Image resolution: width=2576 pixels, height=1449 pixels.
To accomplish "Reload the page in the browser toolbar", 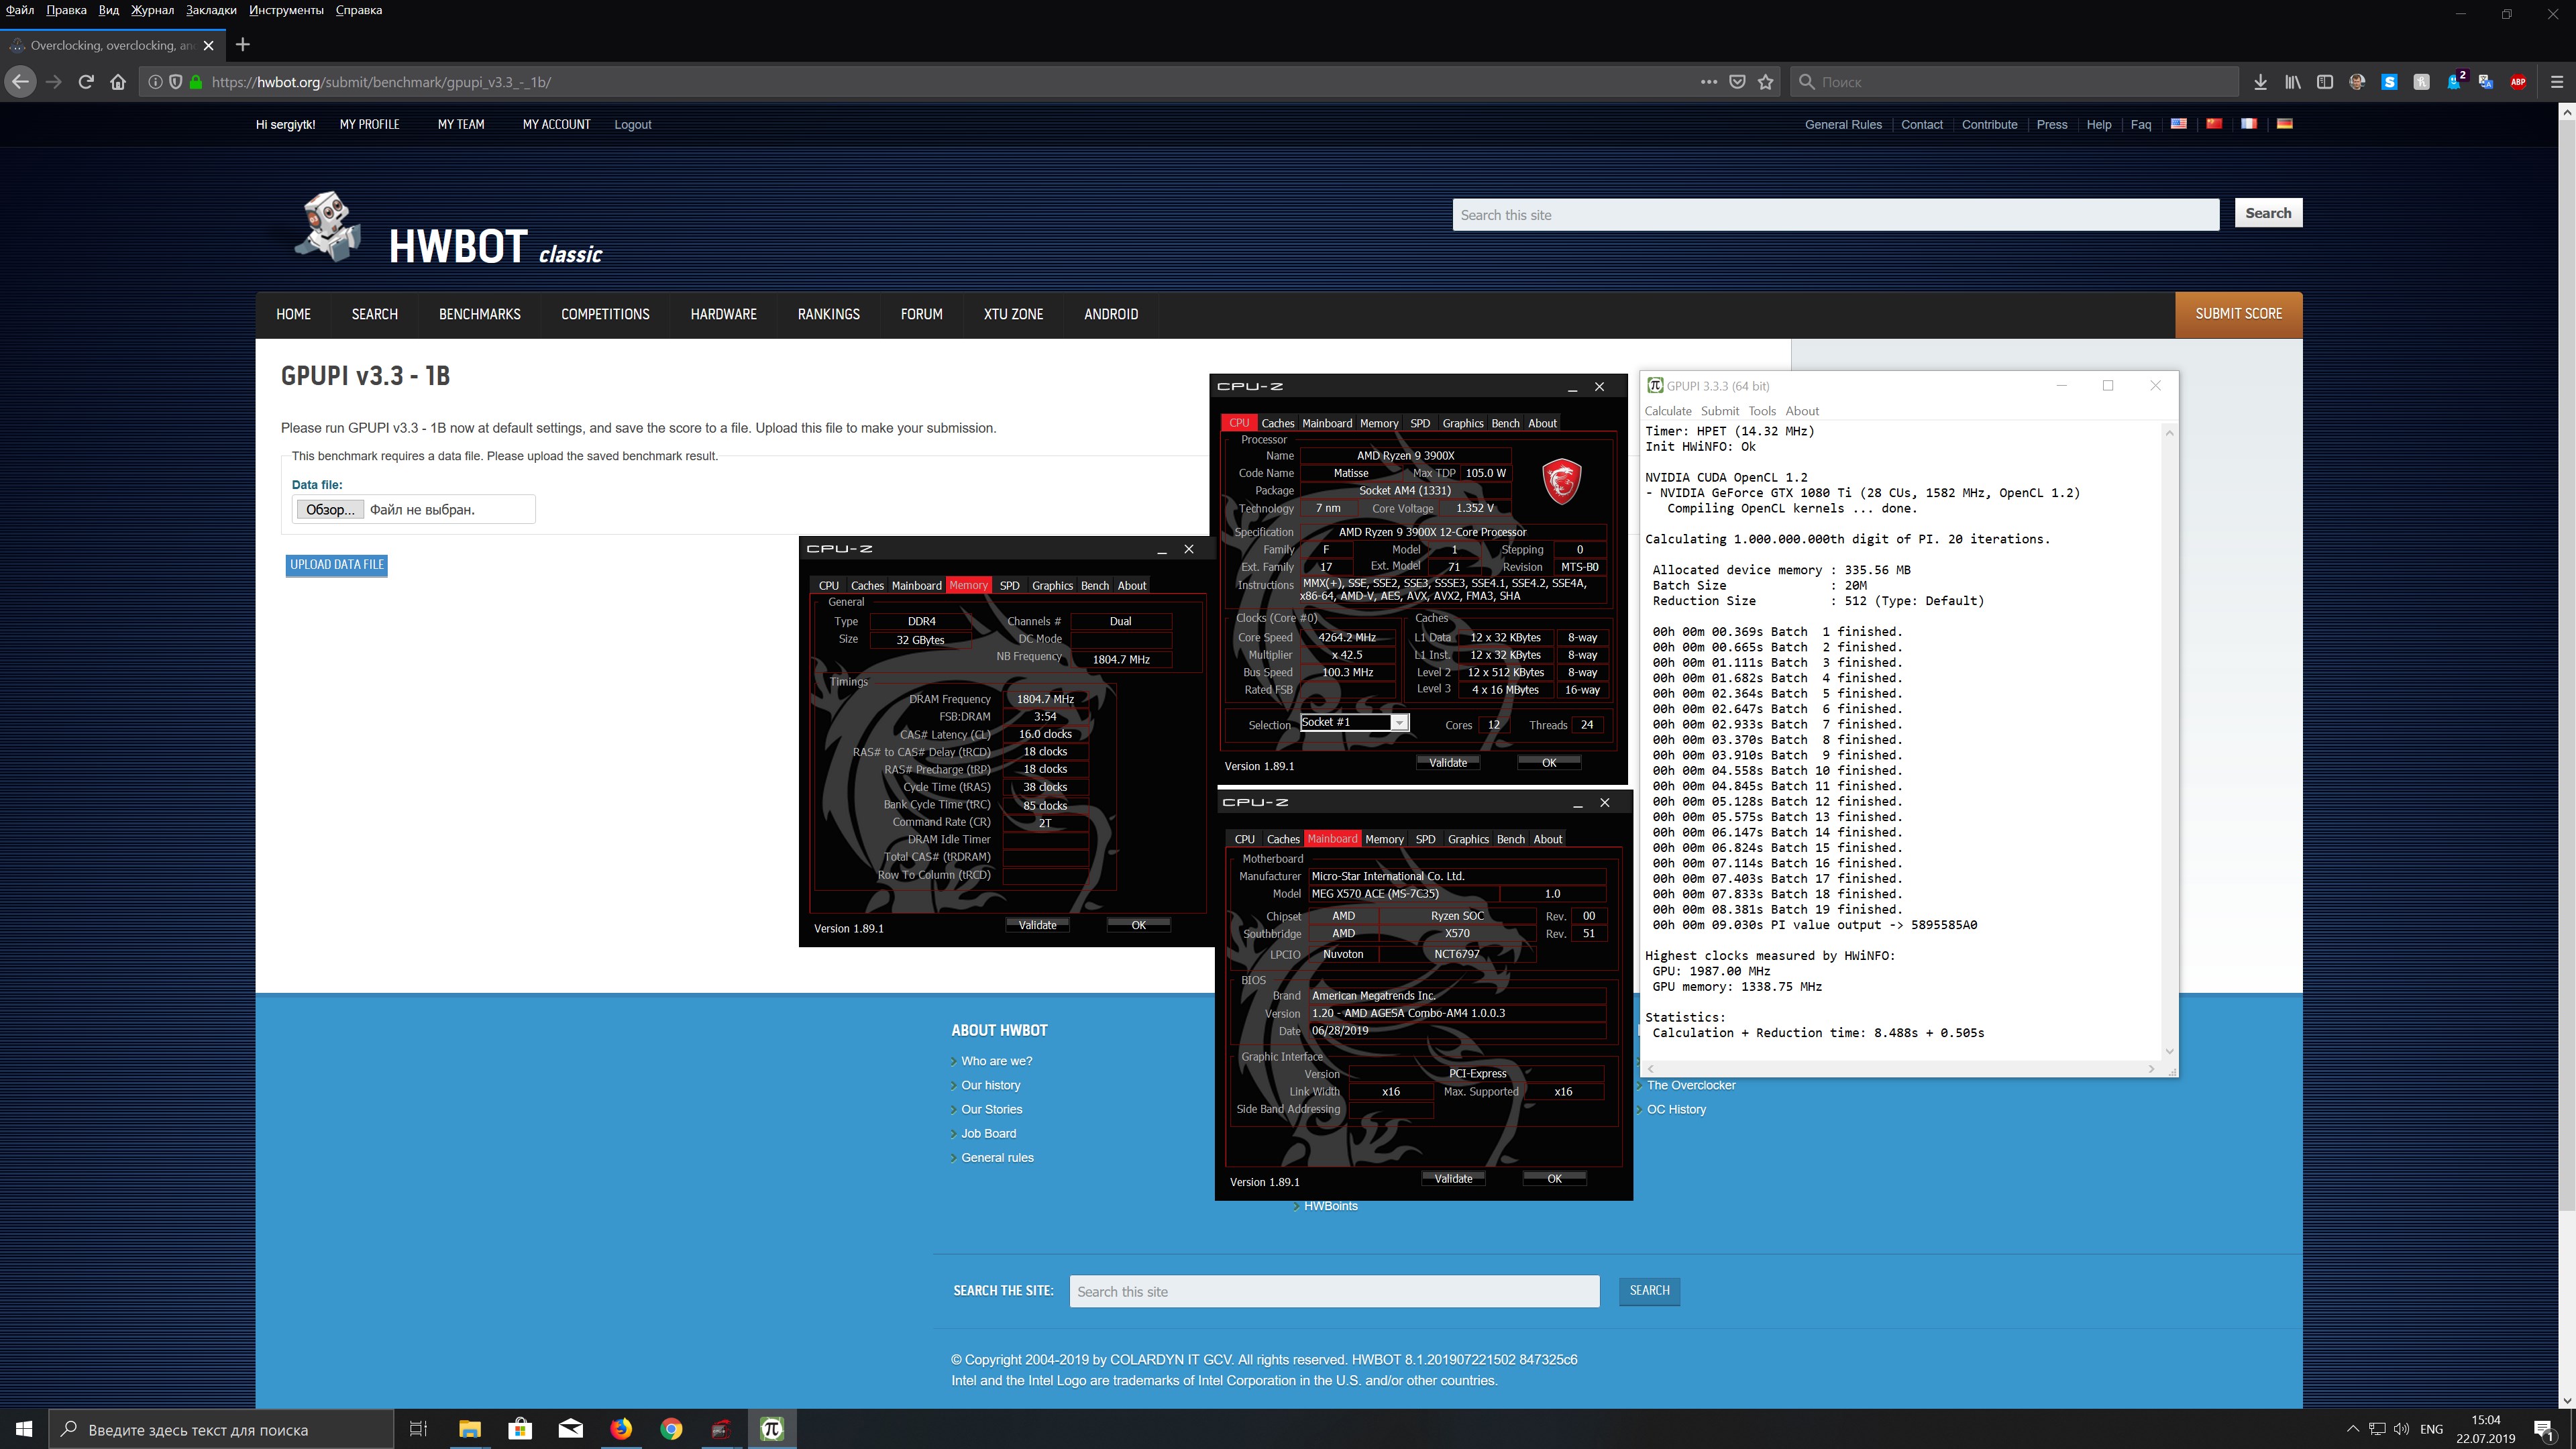I will [x=86, y=82].
